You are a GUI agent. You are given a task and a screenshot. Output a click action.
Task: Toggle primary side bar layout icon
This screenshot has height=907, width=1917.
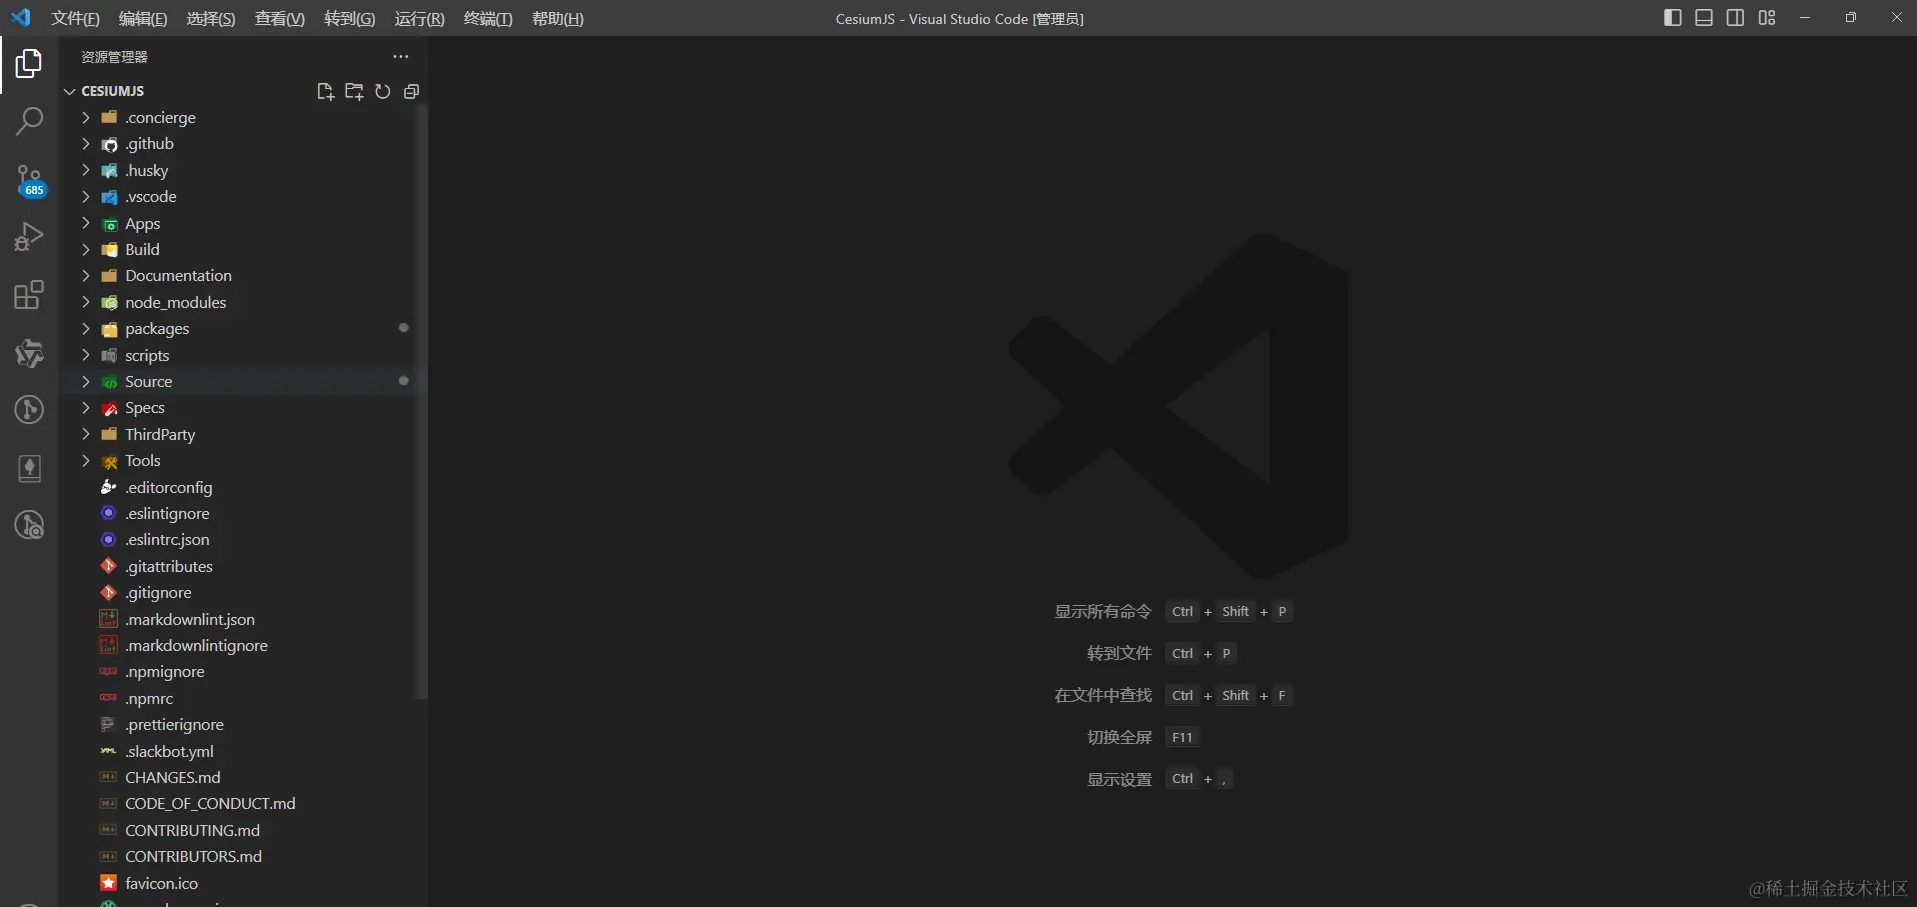click(x=1673, y=18)
